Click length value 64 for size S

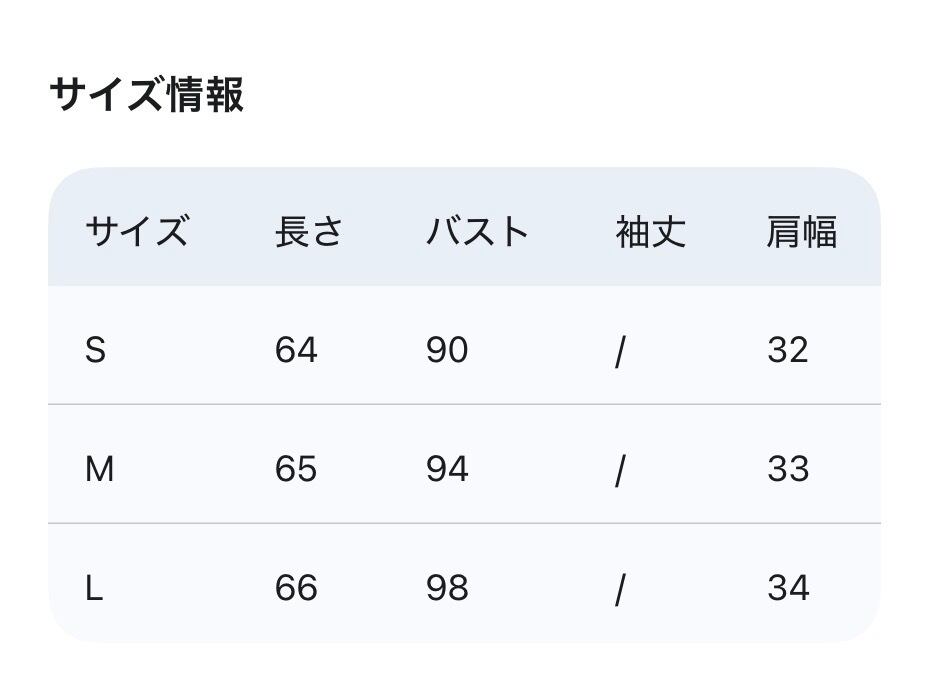[296, 350]
